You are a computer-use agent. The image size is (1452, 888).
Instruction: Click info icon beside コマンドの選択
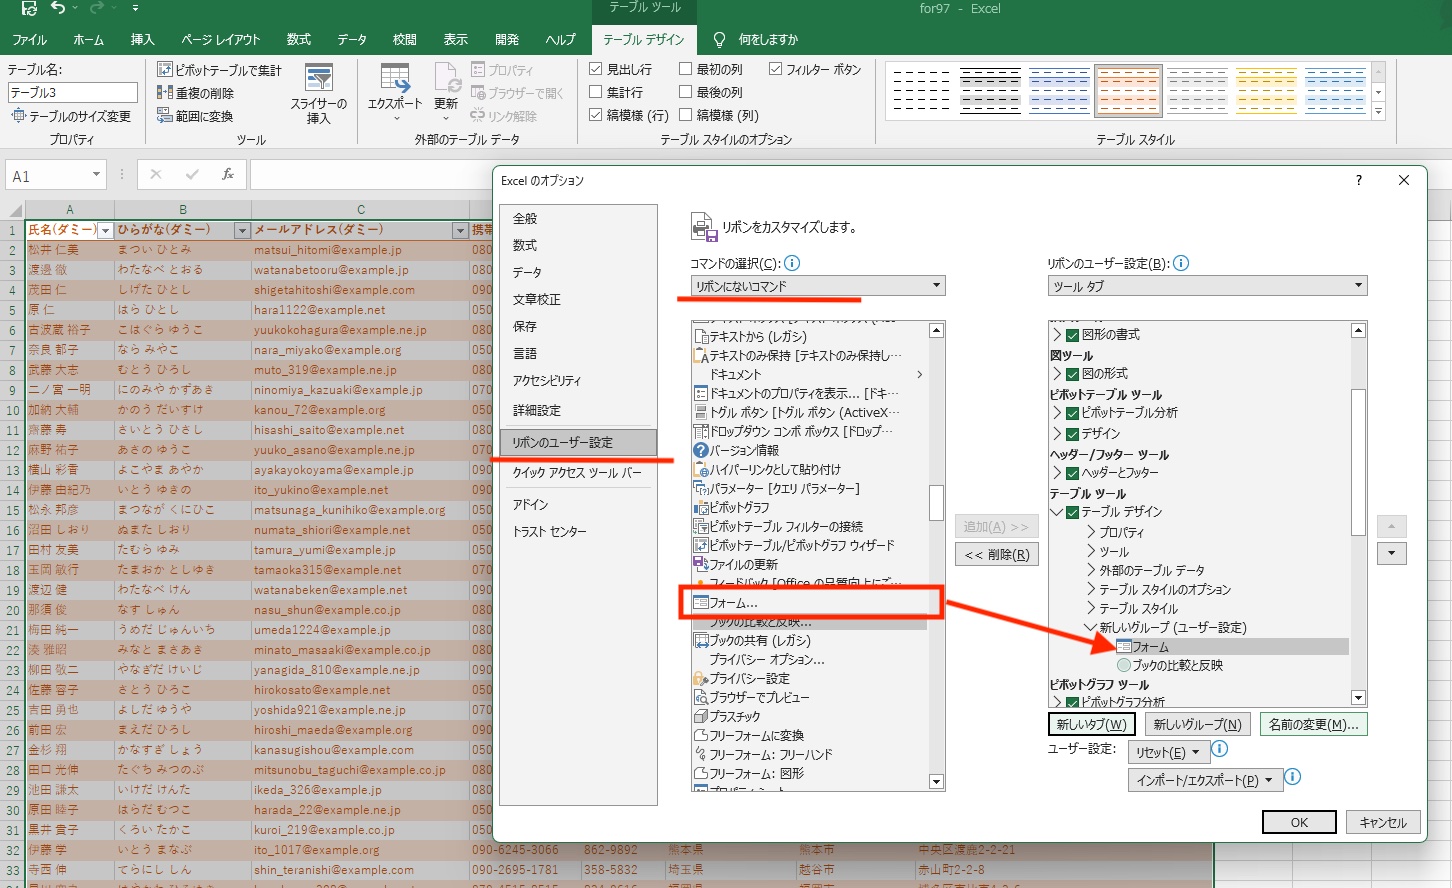[x=792, y=263]
